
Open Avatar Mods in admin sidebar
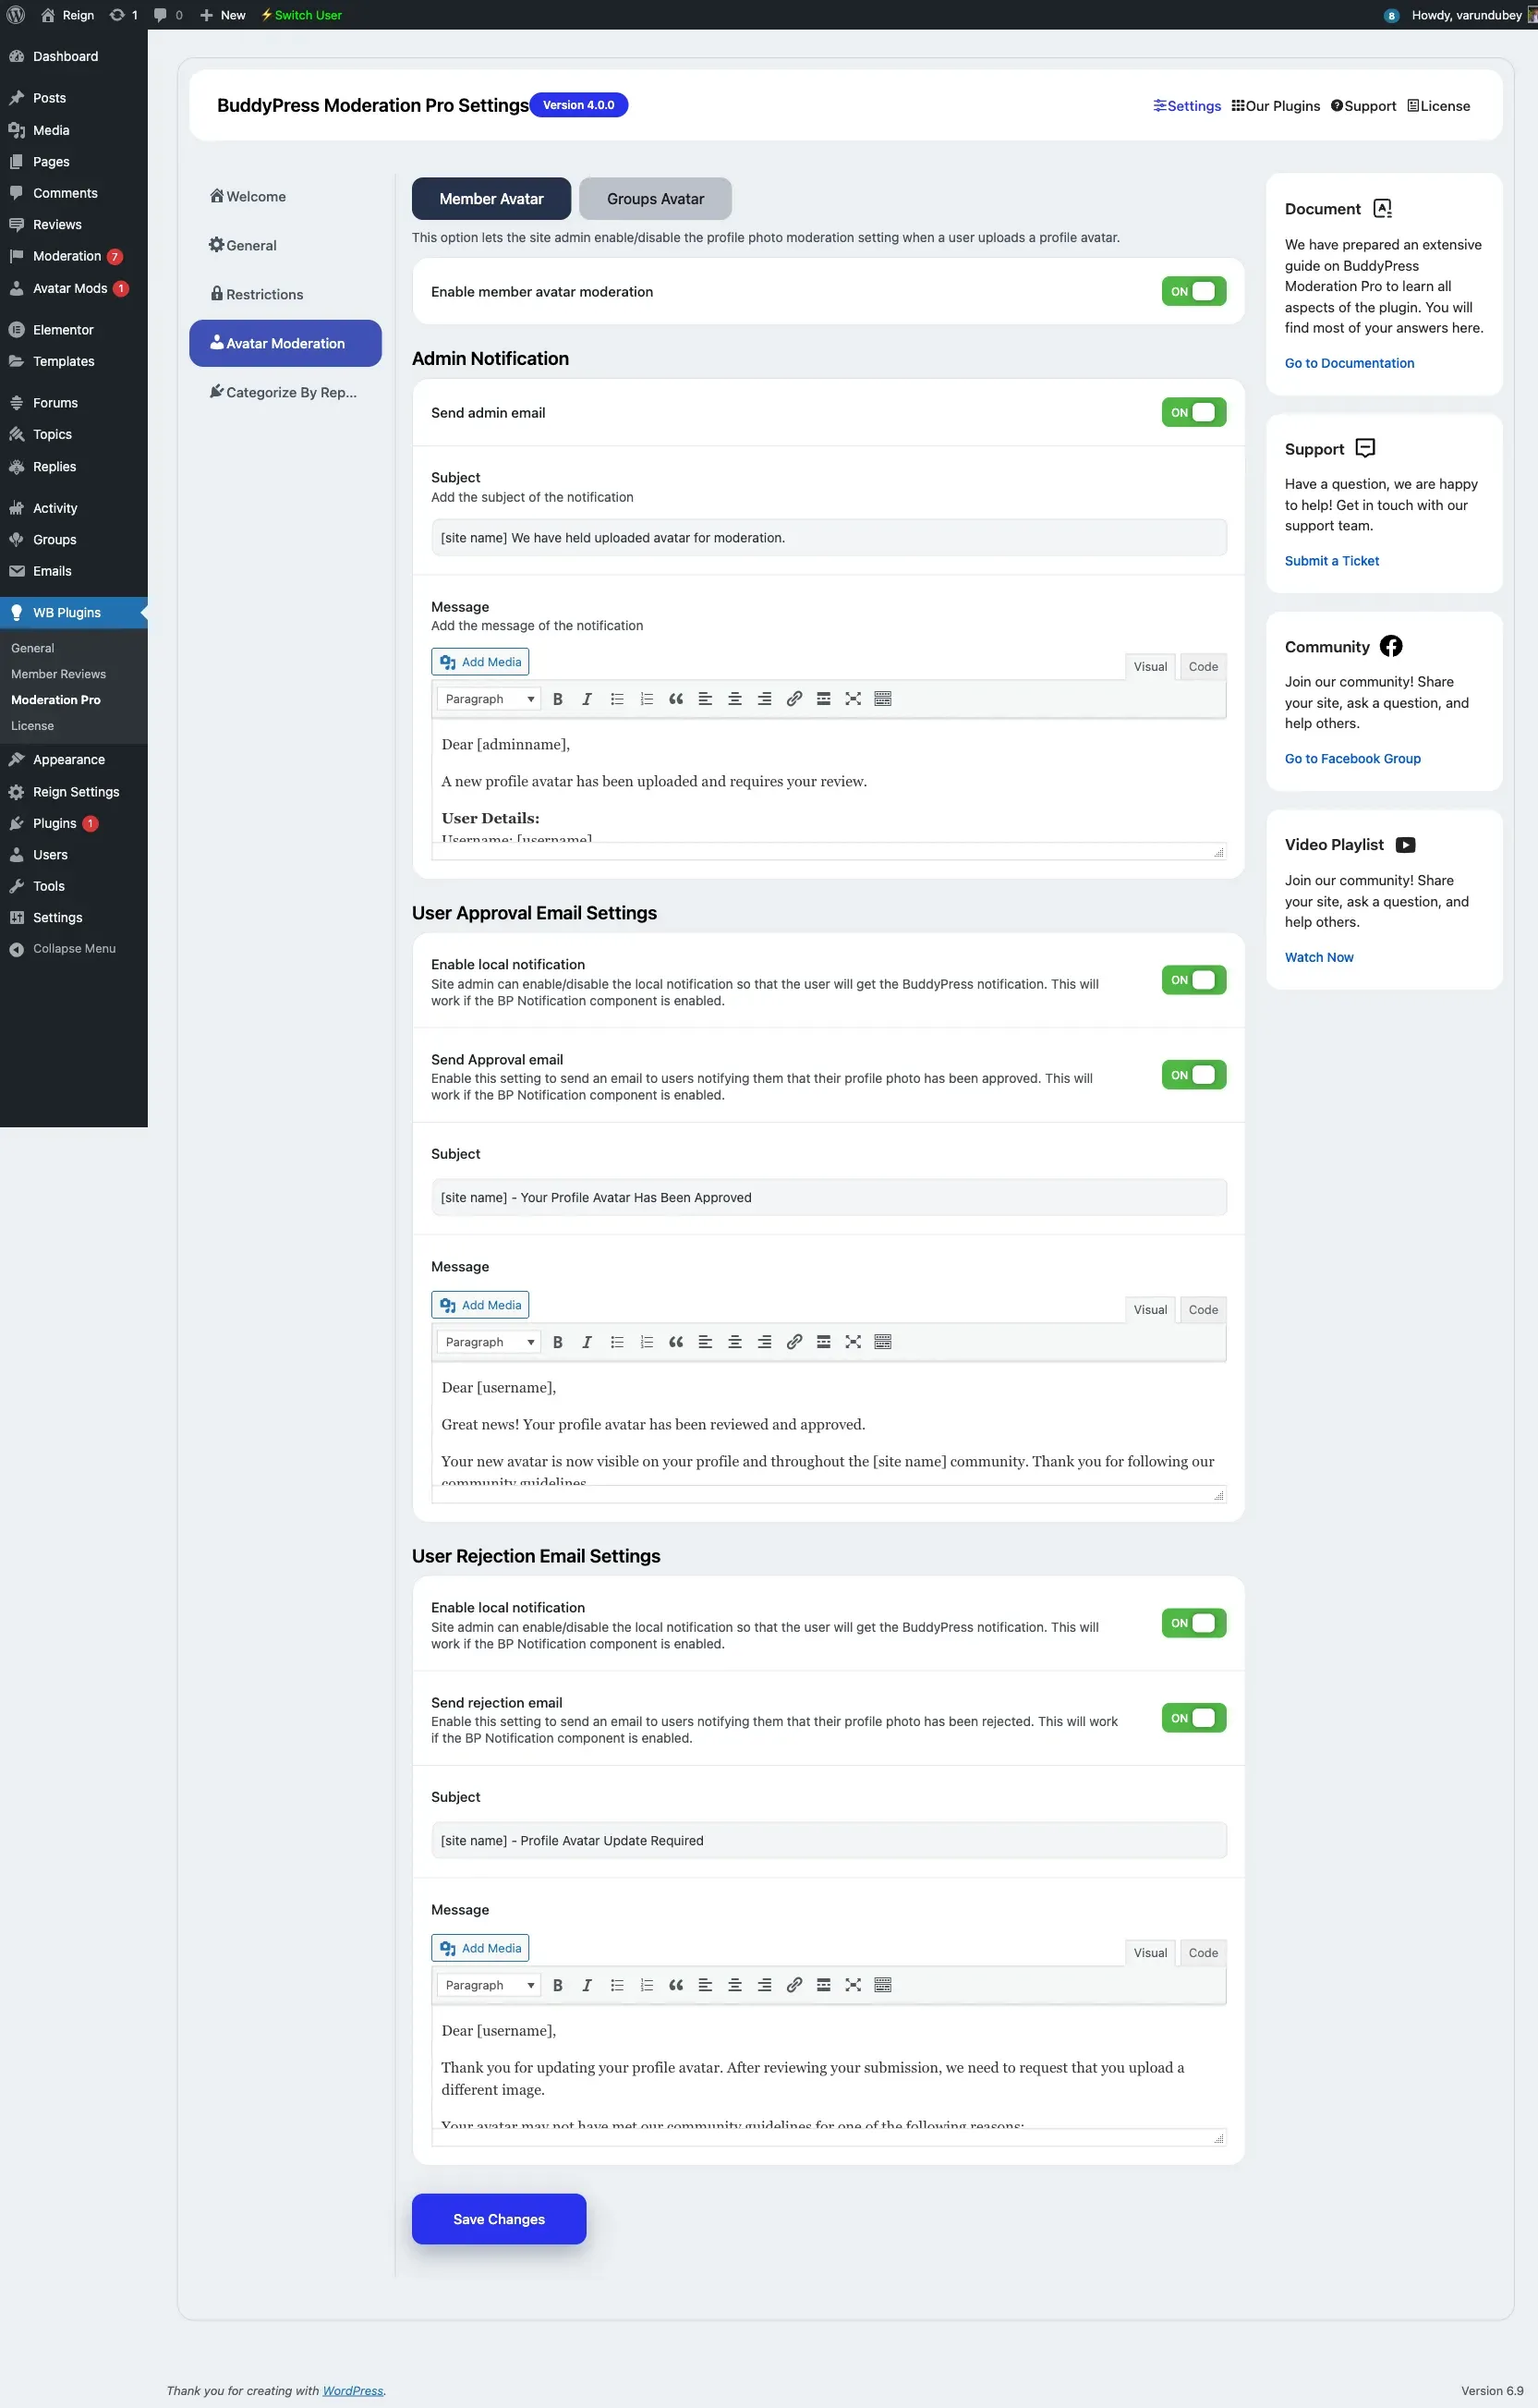point(74,288)
